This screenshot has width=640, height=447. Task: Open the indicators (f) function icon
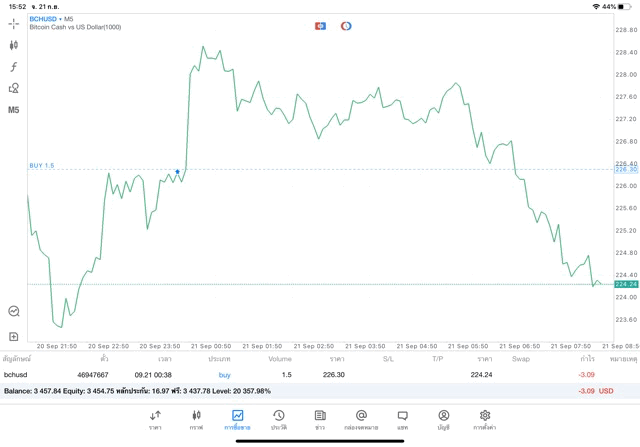14,67
